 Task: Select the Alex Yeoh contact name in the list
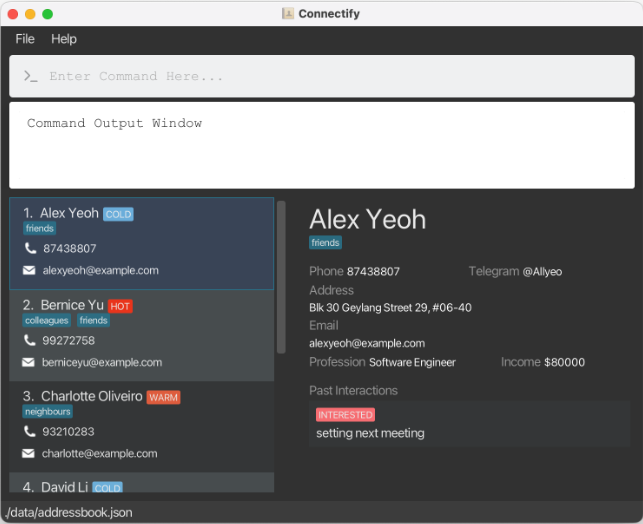coord(69,213)
